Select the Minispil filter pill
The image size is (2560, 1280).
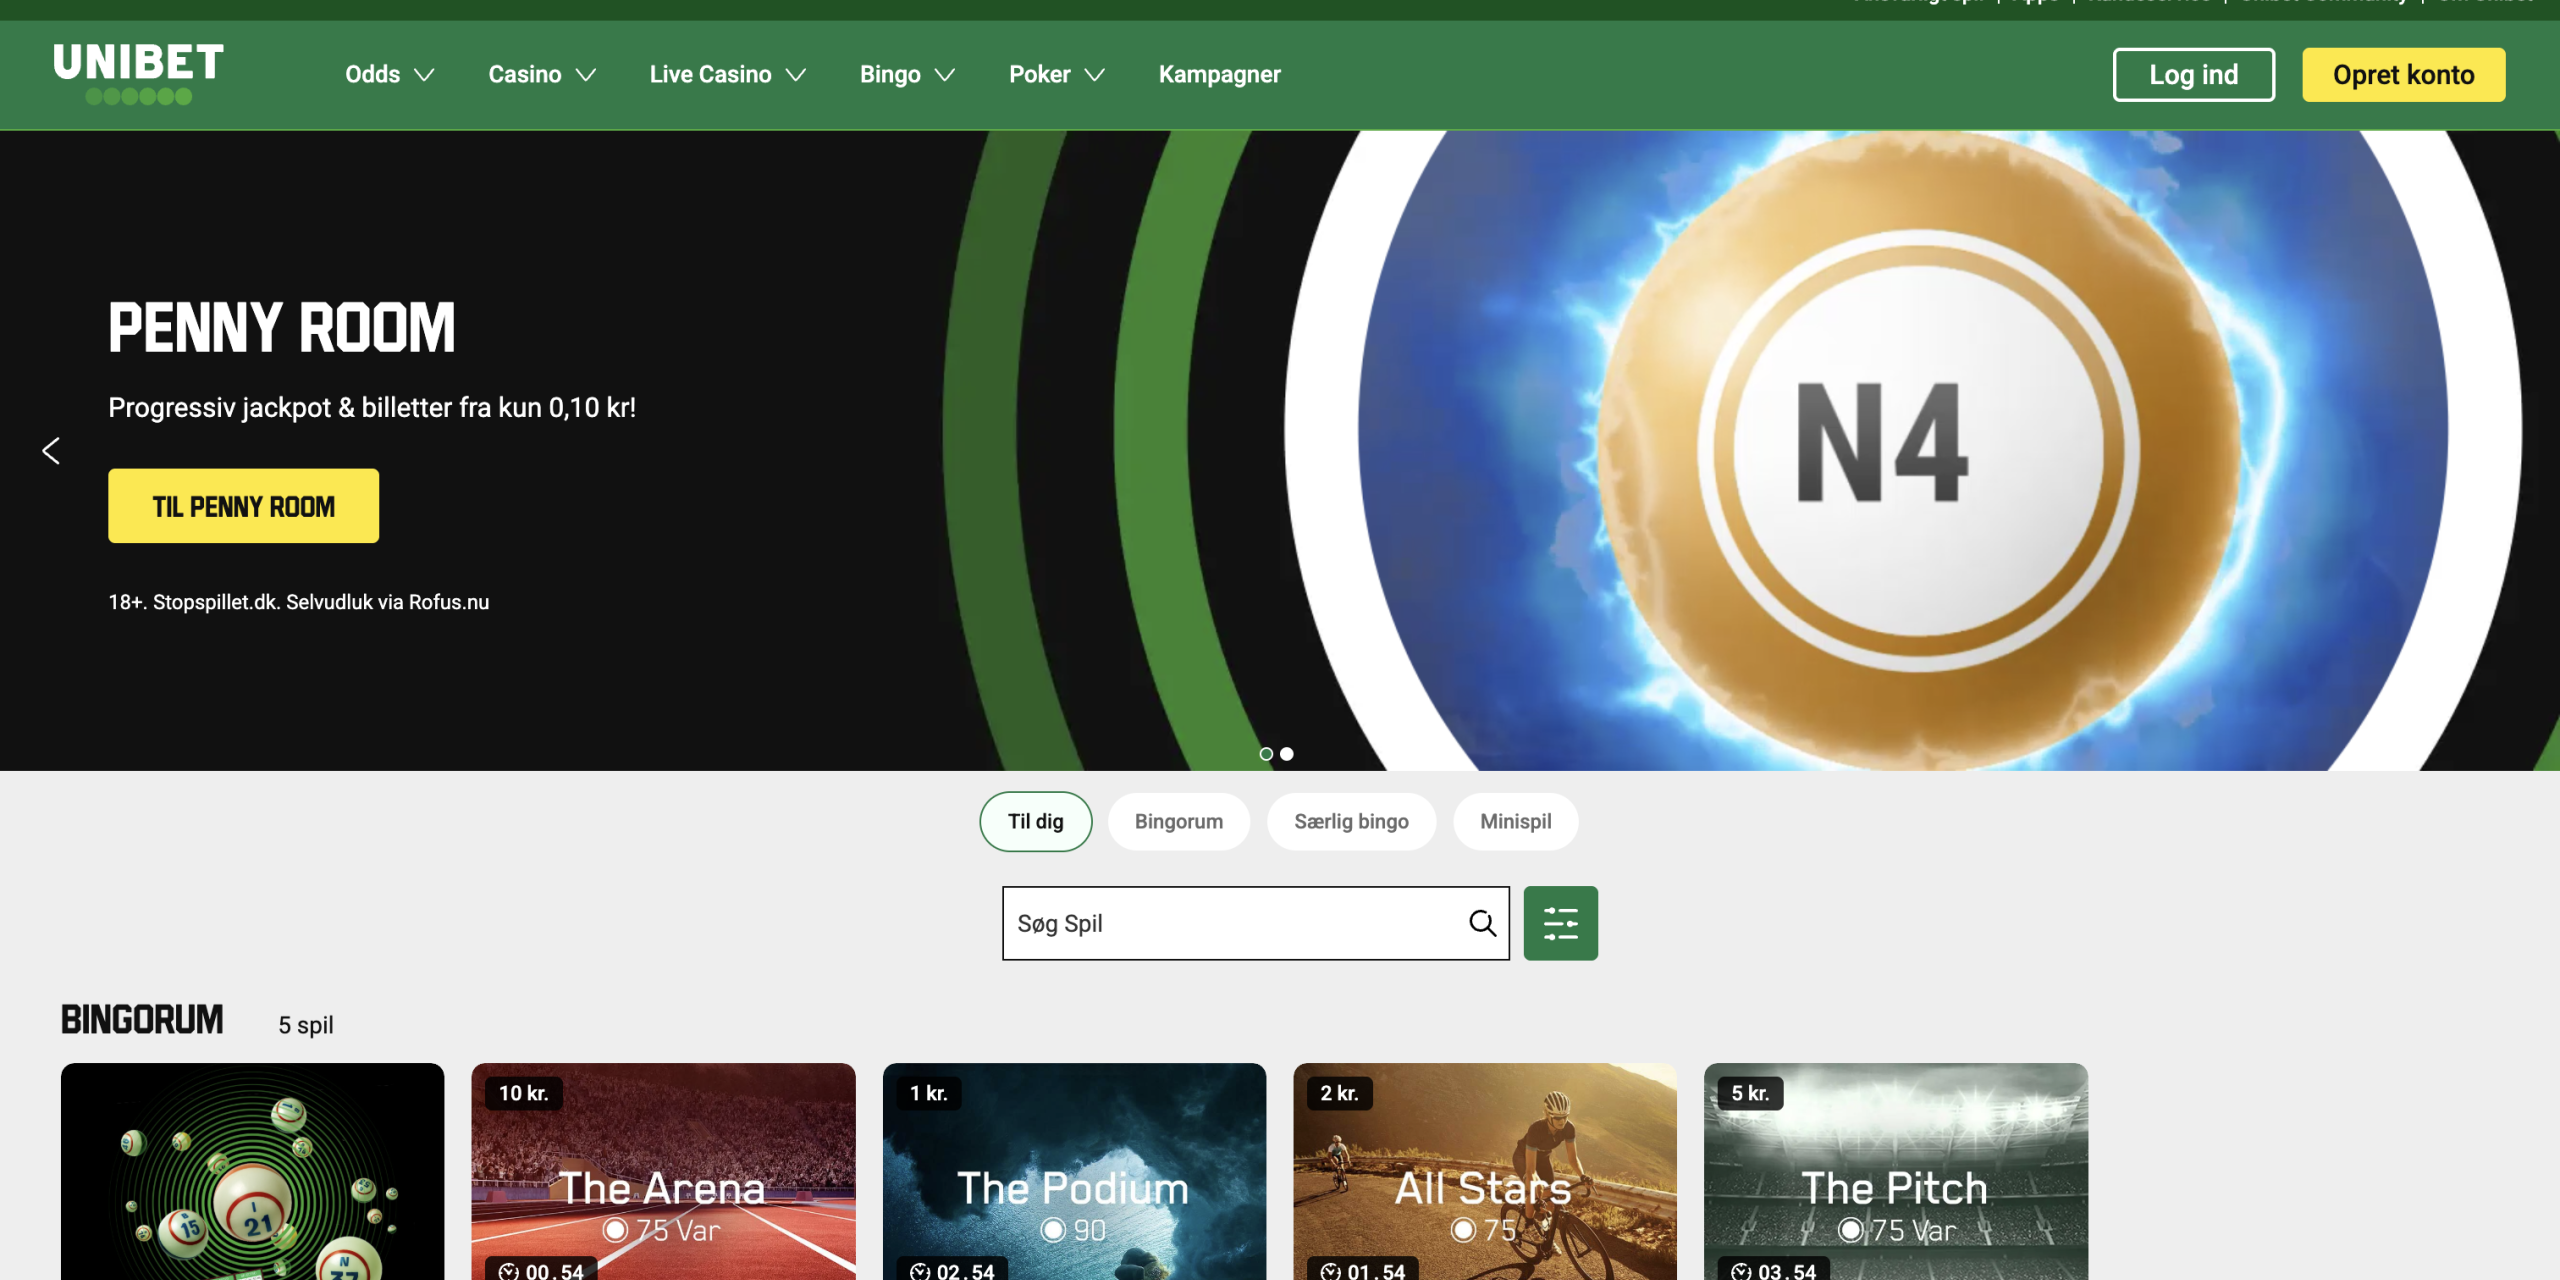[x=1515, y=821]
